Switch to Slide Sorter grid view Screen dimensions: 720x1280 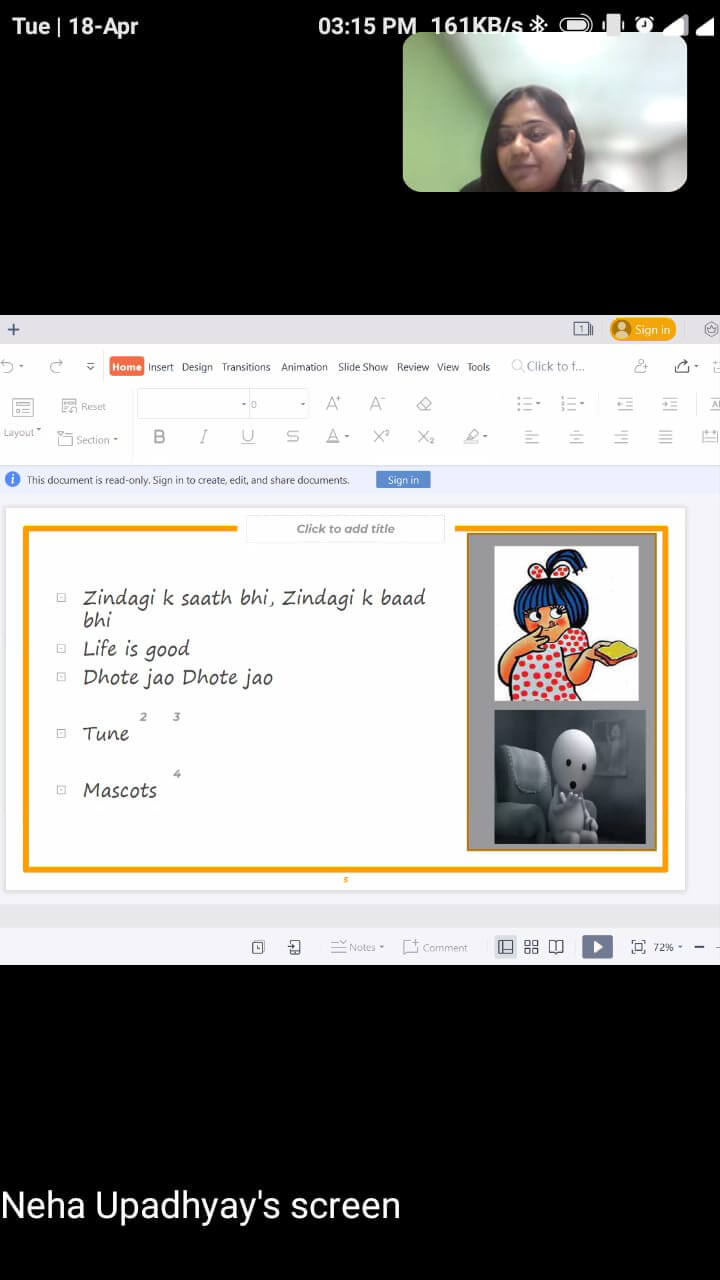[532, 947]
